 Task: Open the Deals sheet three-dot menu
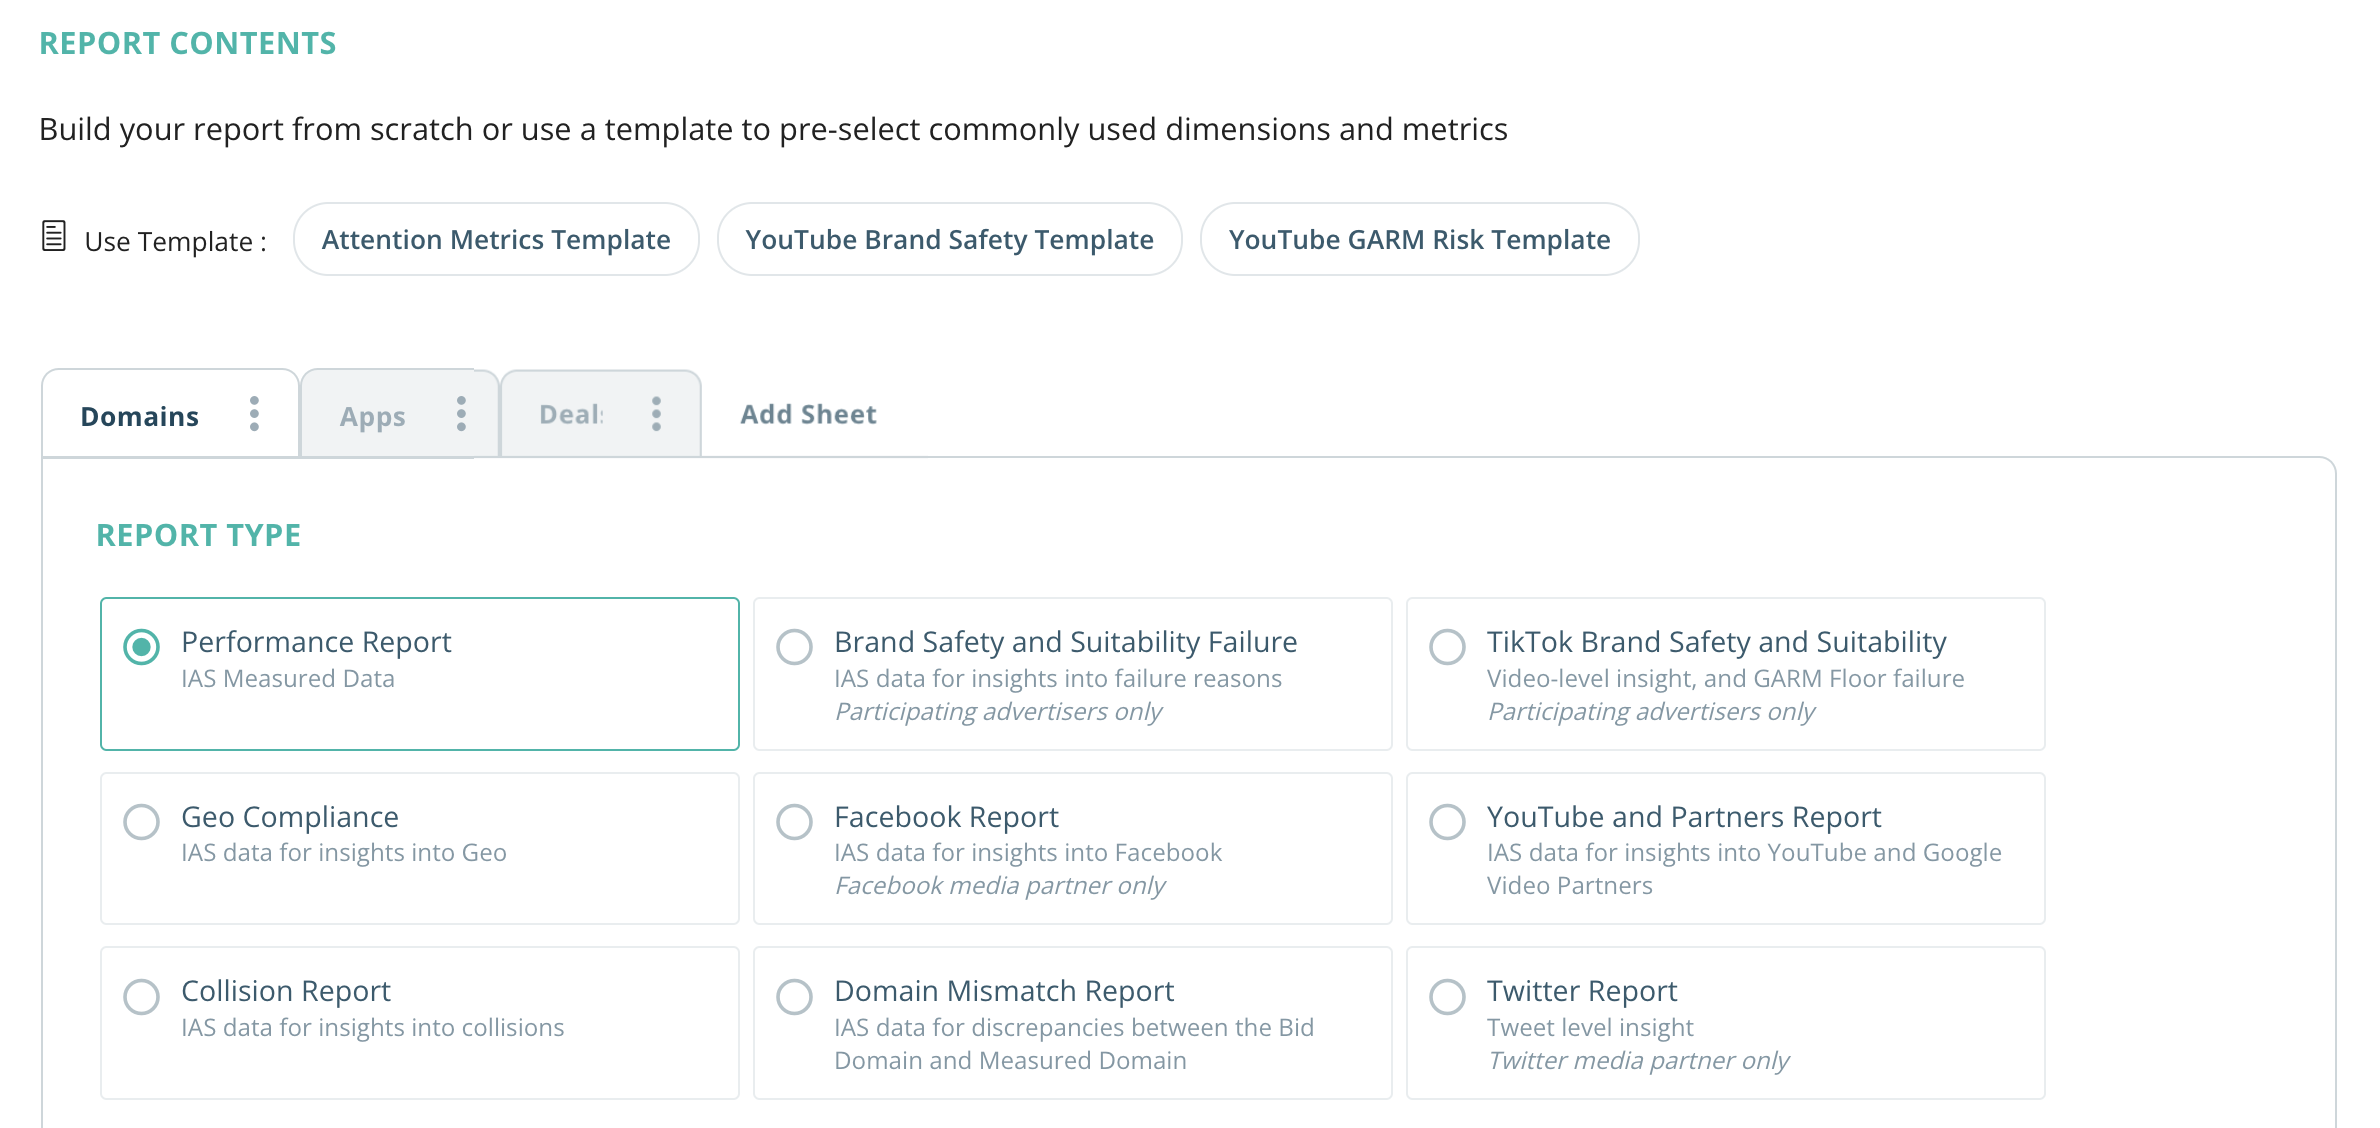[x=656, y=414]
